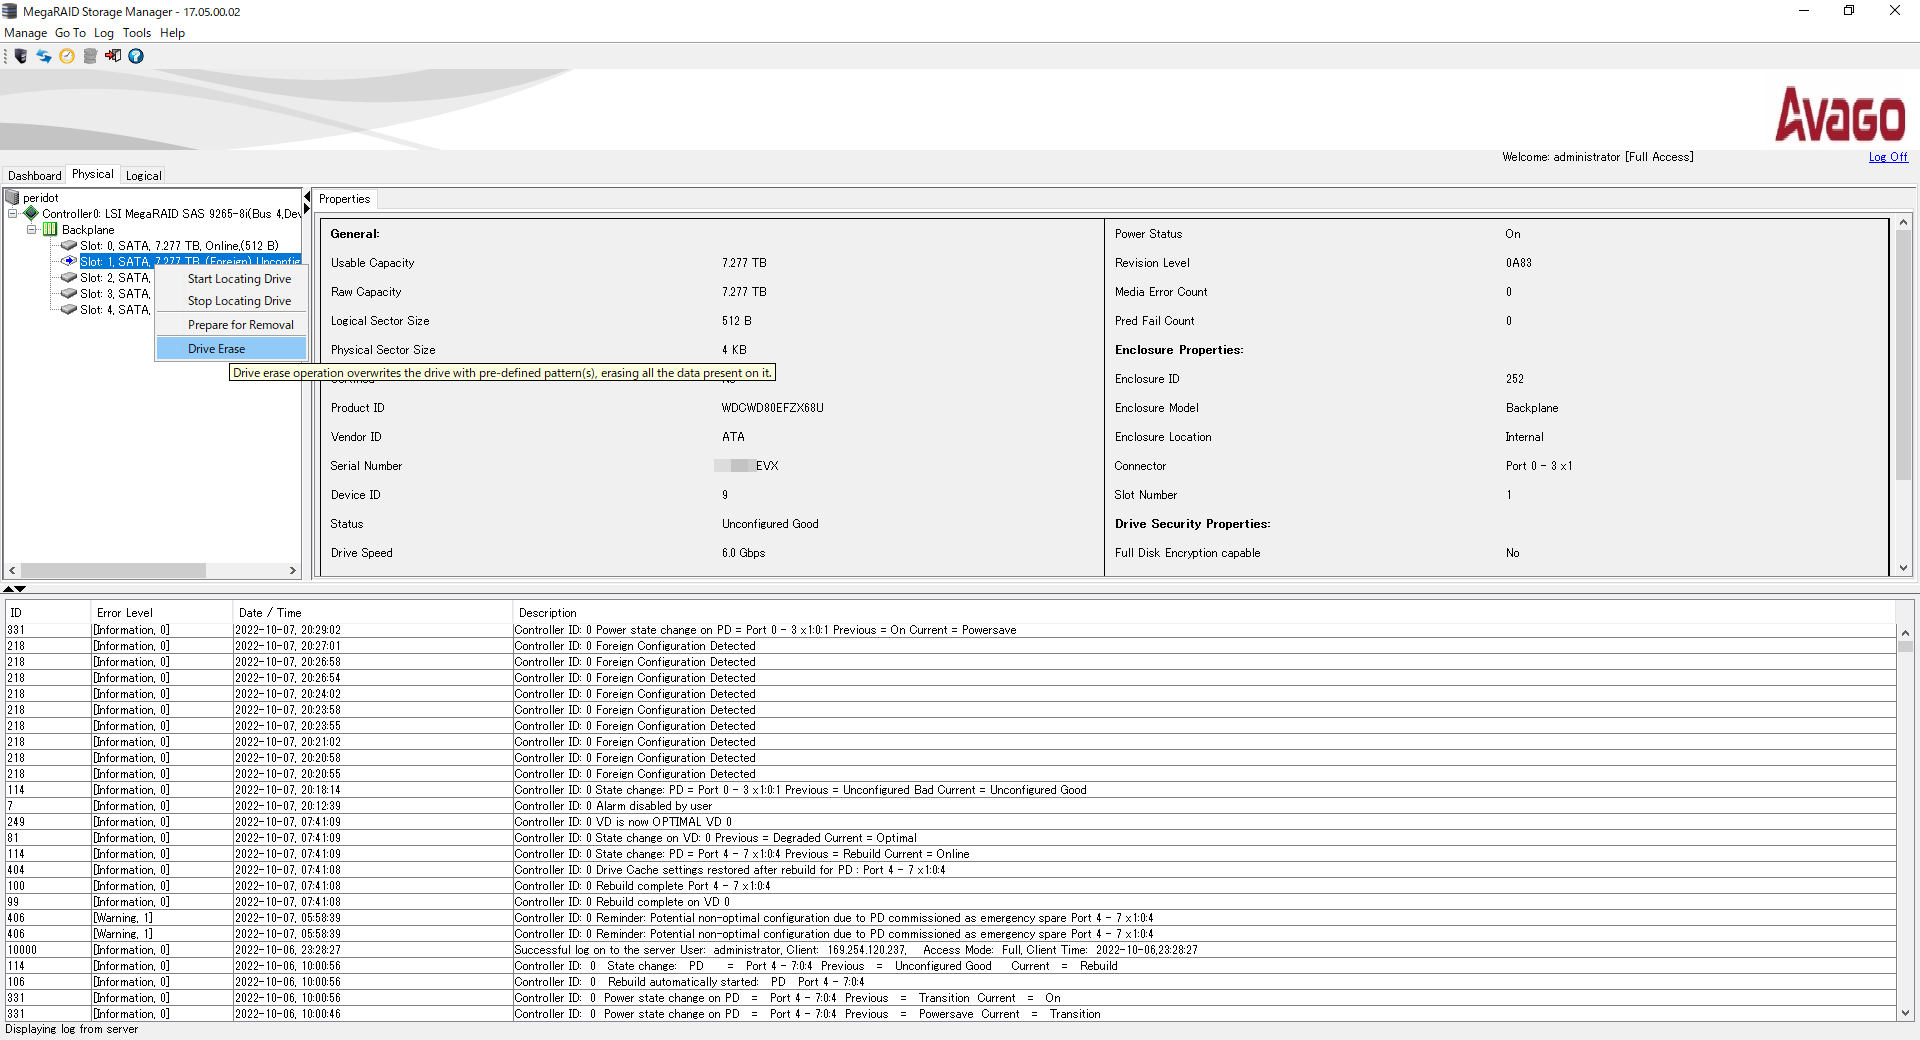This screenshot has width=1920, height=1040.
Task: Select the Backplane node label
Action: [88, 230]
